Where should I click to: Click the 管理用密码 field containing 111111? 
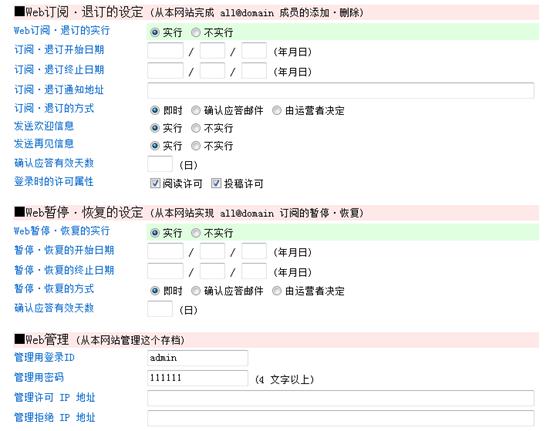tap(198, 378)
